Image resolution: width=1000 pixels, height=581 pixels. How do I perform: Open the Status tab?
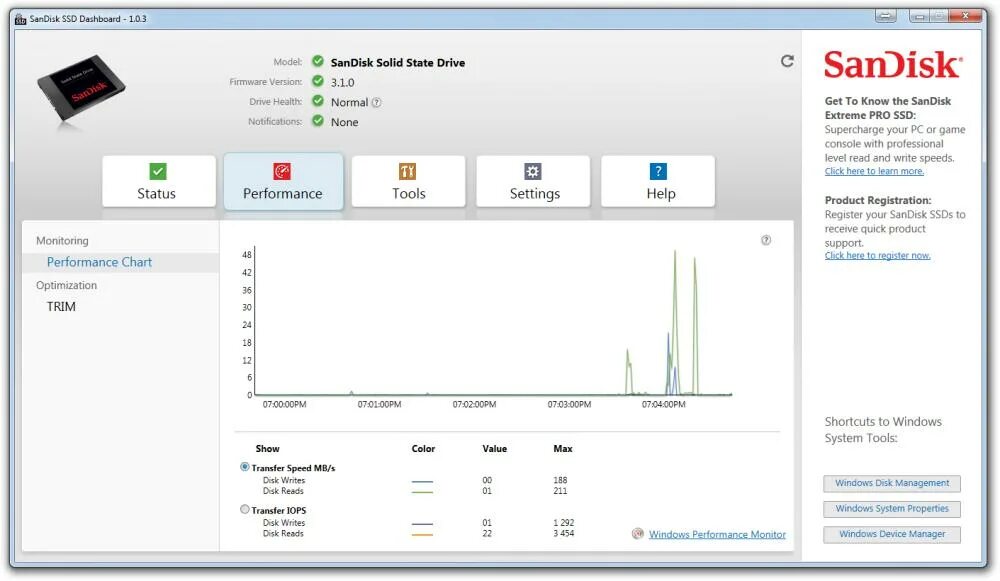coord(159,181)
